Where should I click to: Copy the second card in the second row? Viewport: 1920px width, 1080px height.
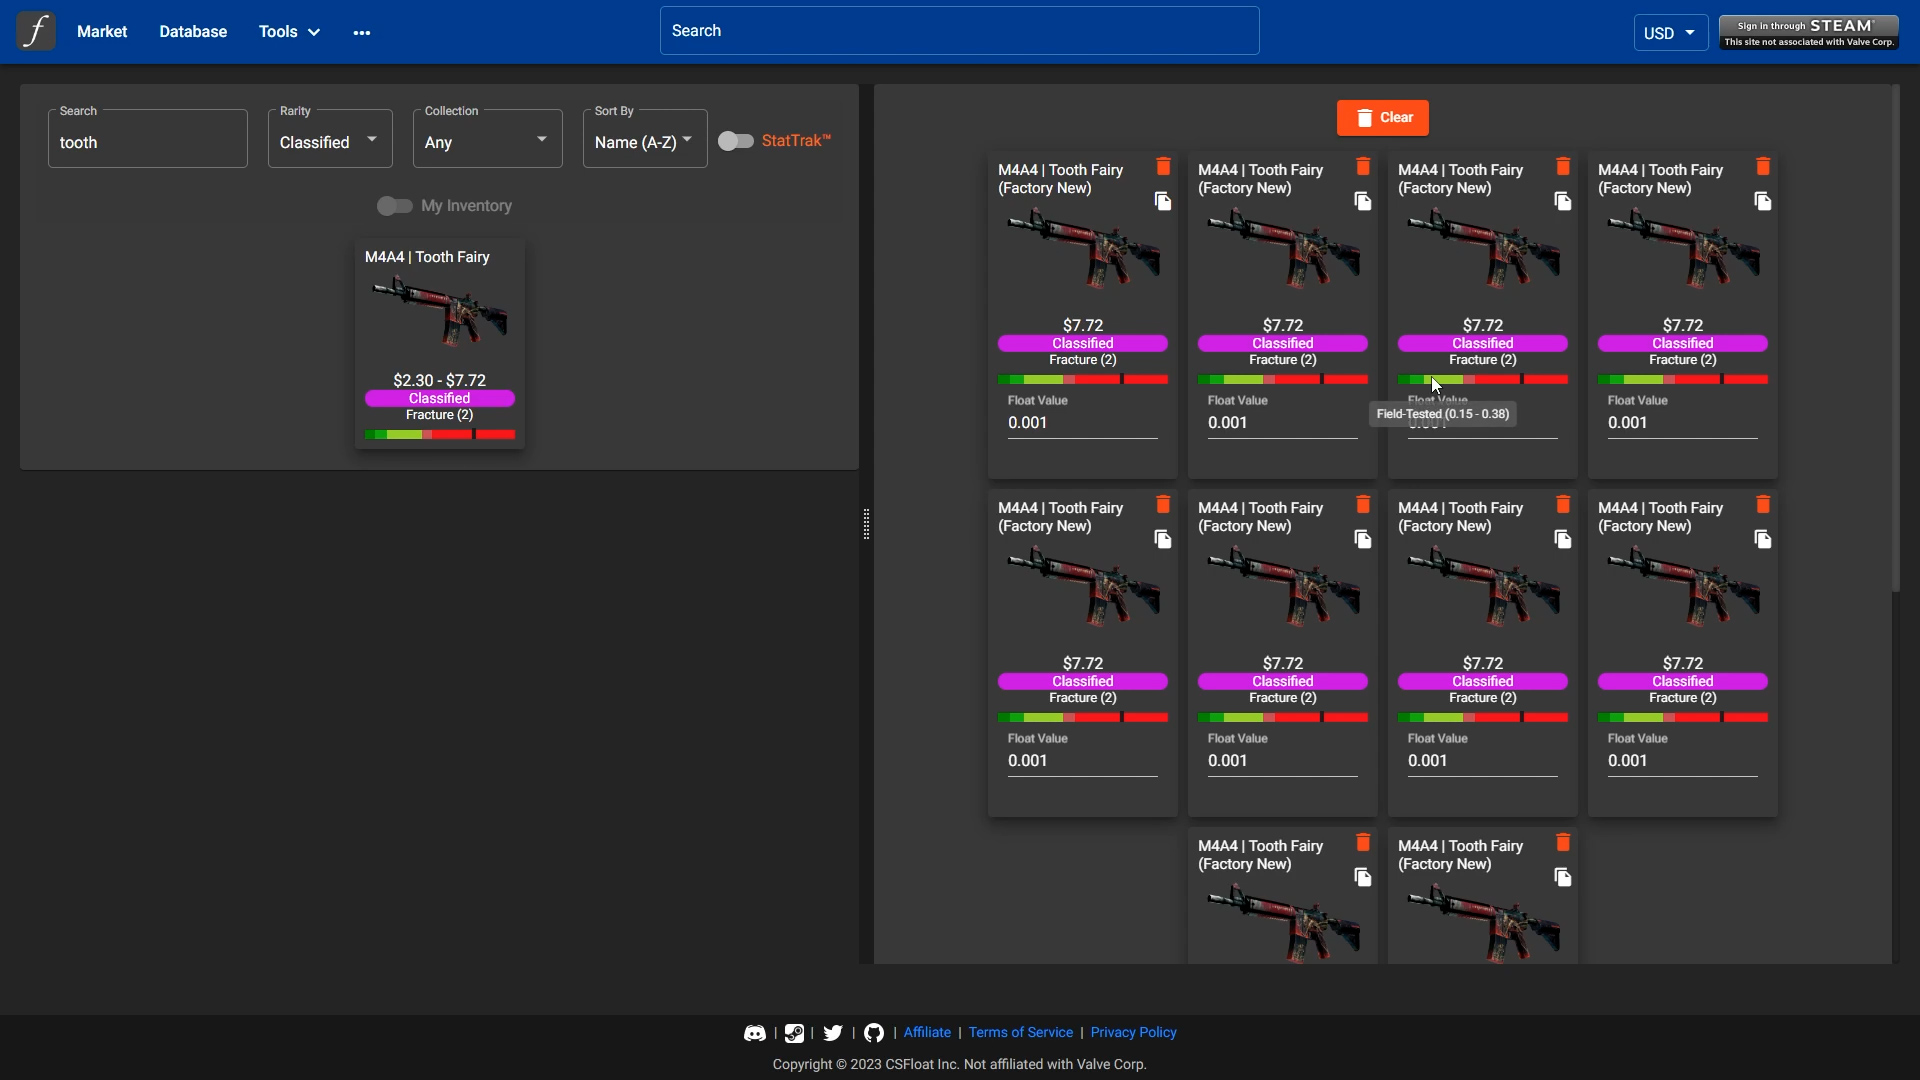click(x=1363, y=540)
